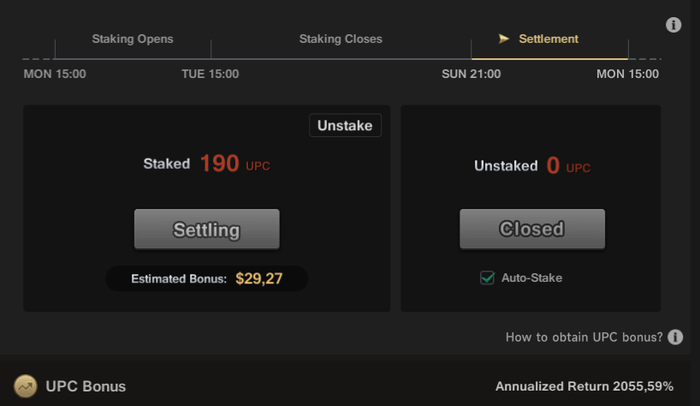Select the Staking Opens phase label
Viewport: 700px width, 406px height.
click(133, 39)
